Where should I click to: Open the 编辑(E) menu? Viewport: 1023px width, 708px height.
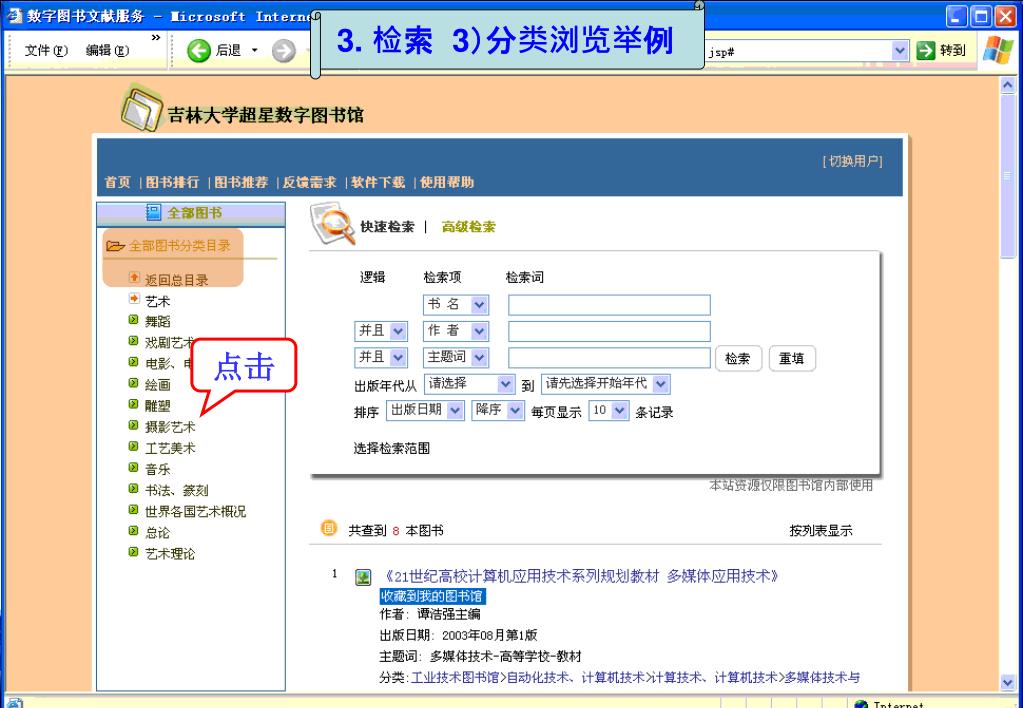click(108, 50)
